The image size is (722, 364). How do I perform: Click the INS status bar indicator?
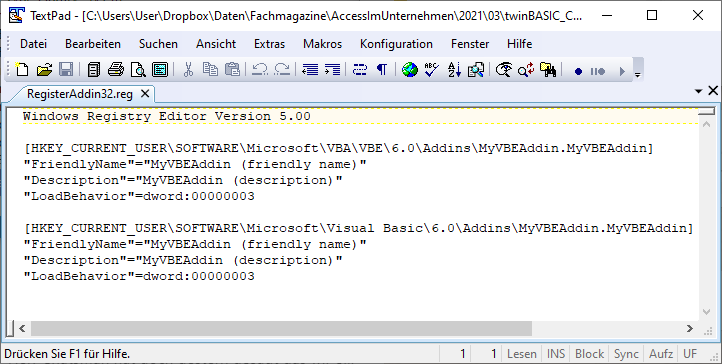coord(556,354)
